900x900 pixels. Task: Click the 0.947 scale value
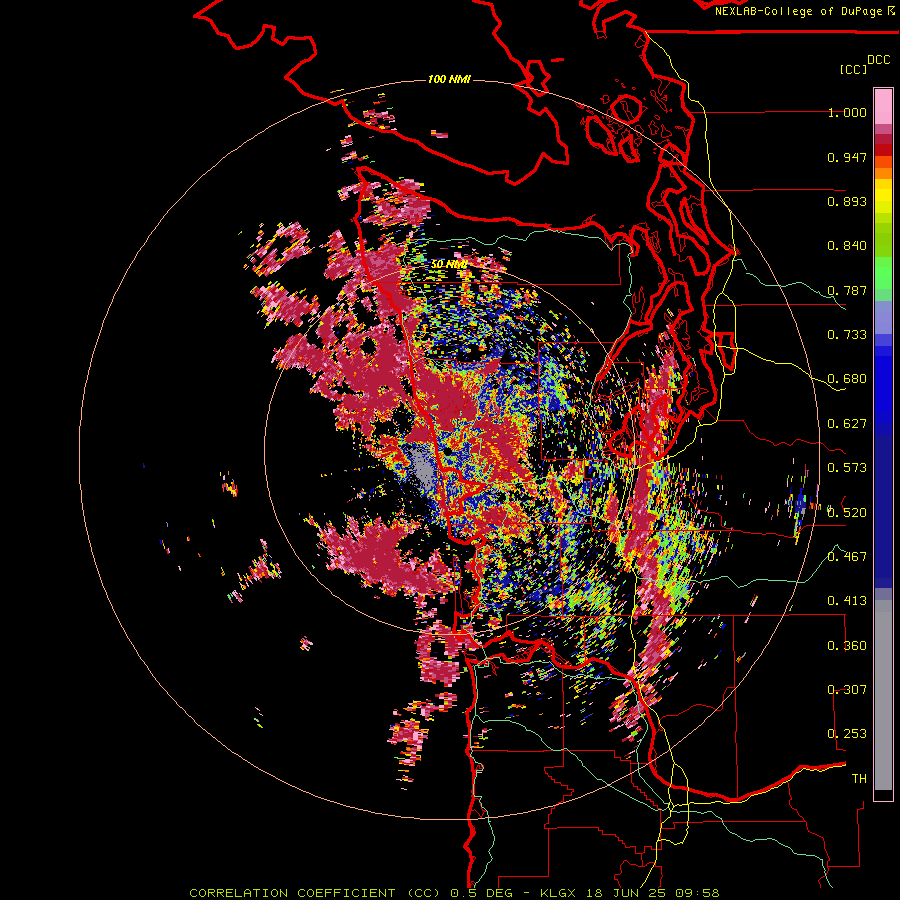[847, 157]
